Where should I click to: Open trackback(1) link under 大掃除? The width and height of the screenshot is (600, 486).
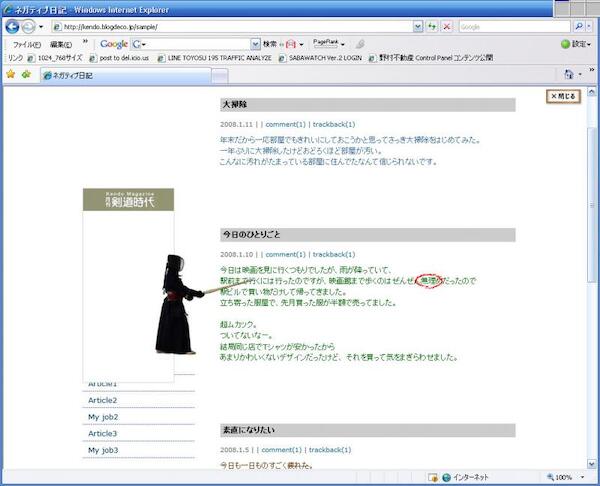334,124
